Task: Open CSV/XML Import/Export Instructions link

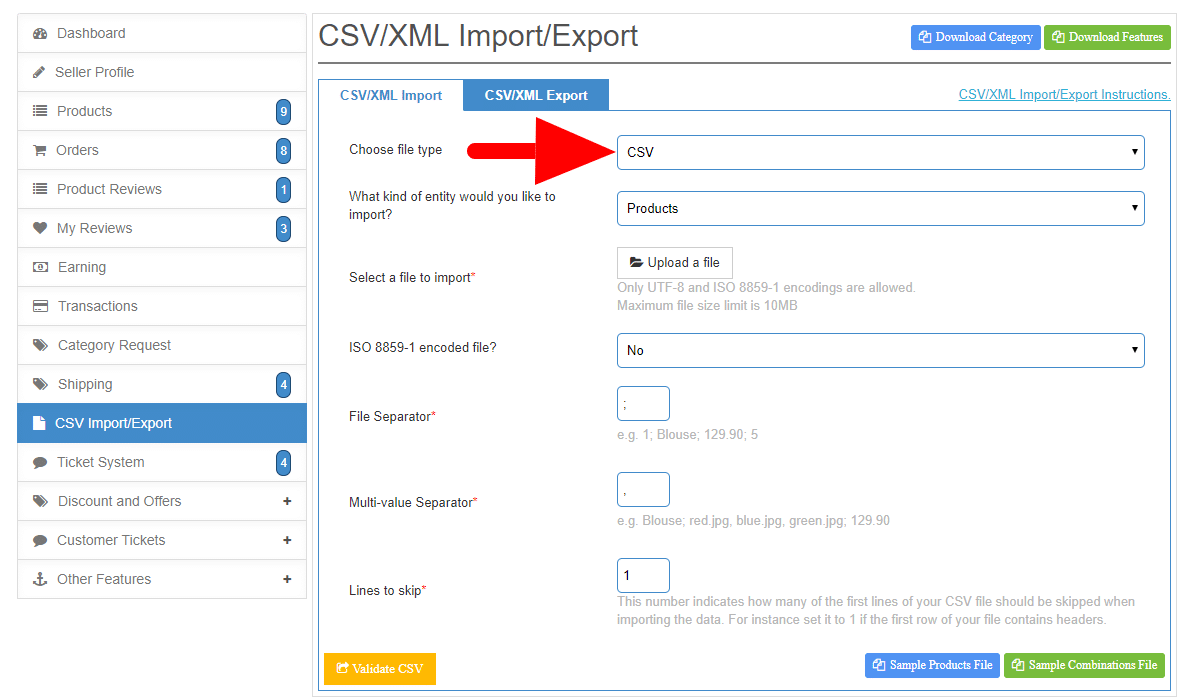Action: click(1064, 95)
